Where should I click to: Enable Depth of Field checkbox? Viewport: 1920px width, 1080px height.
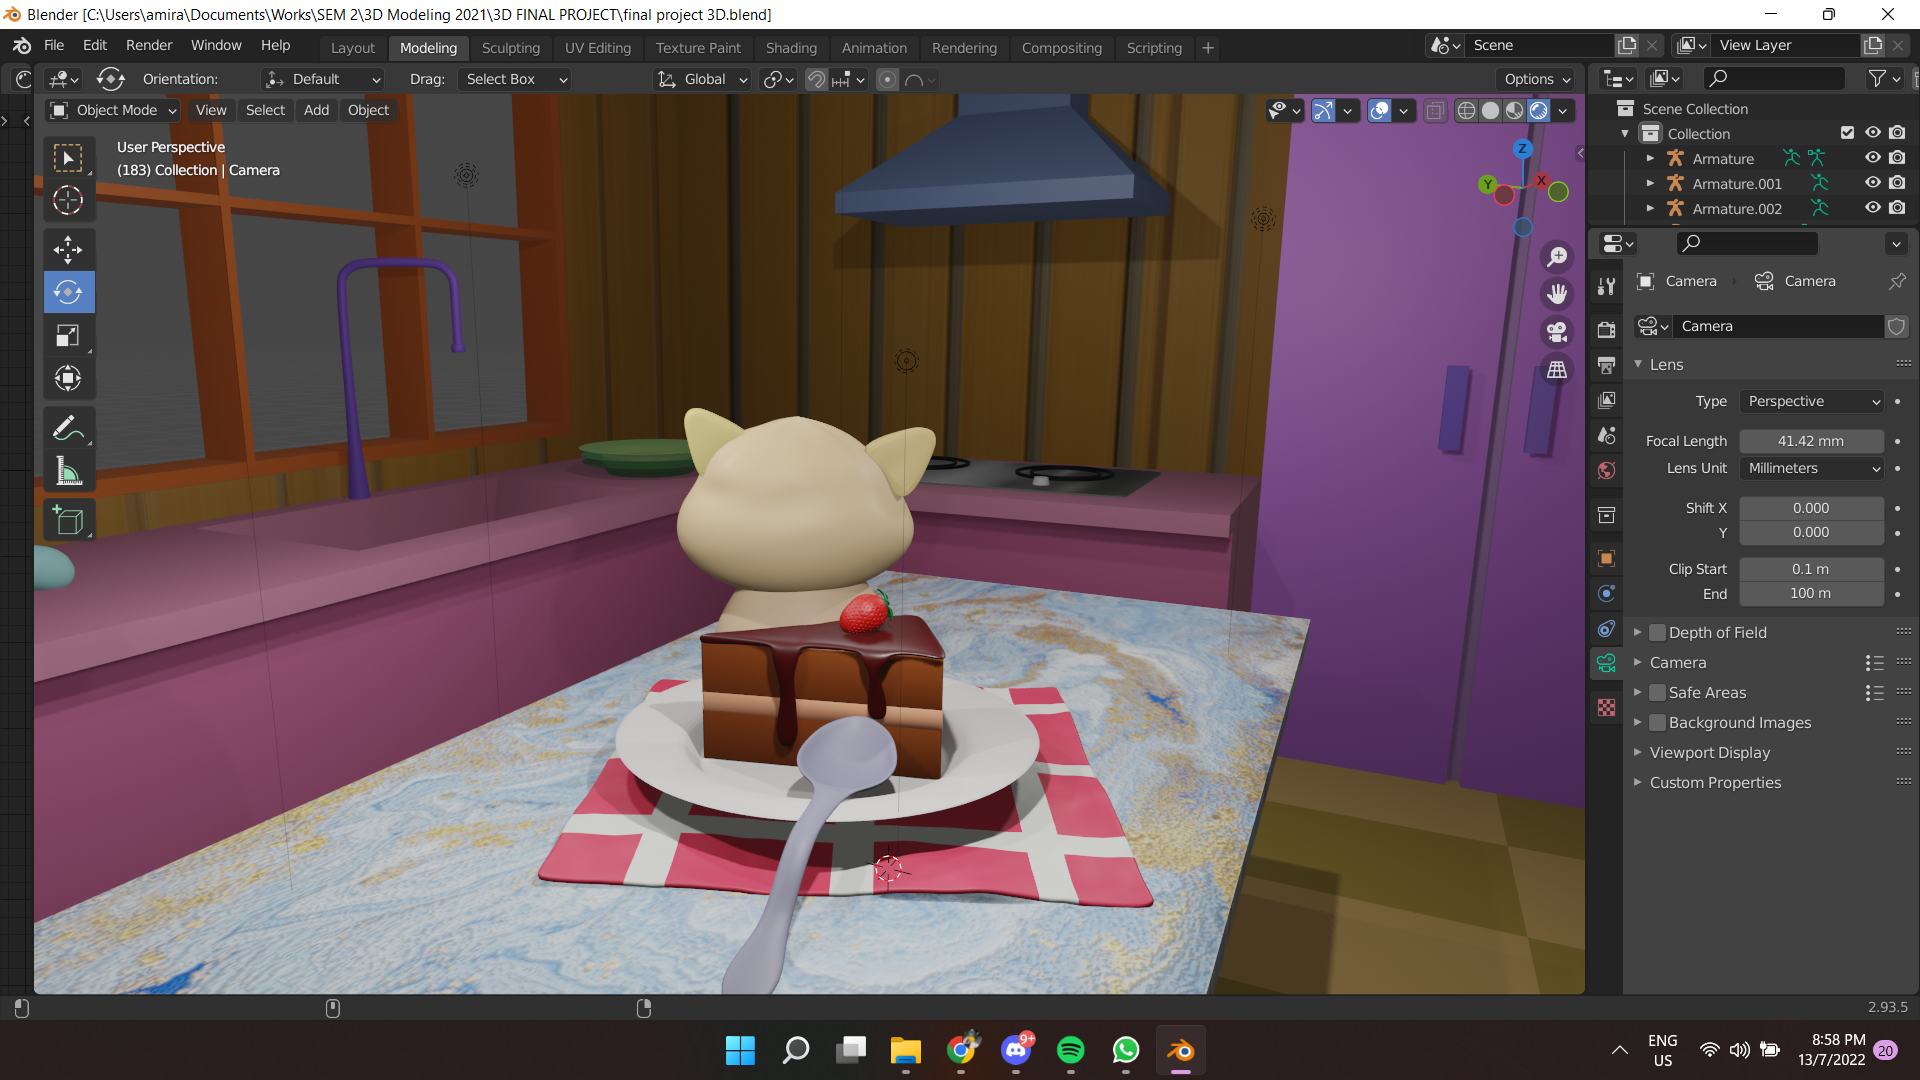click(1657, 632)
